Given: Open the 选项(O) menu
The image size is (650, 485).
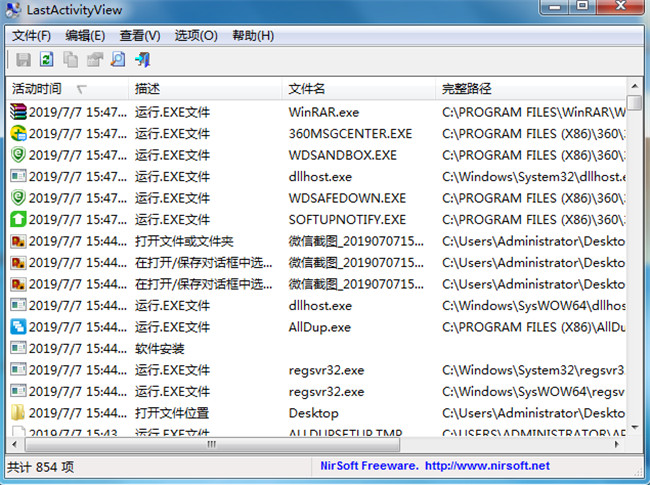Looking at the screenshot, I should click(x=196, y=36).
